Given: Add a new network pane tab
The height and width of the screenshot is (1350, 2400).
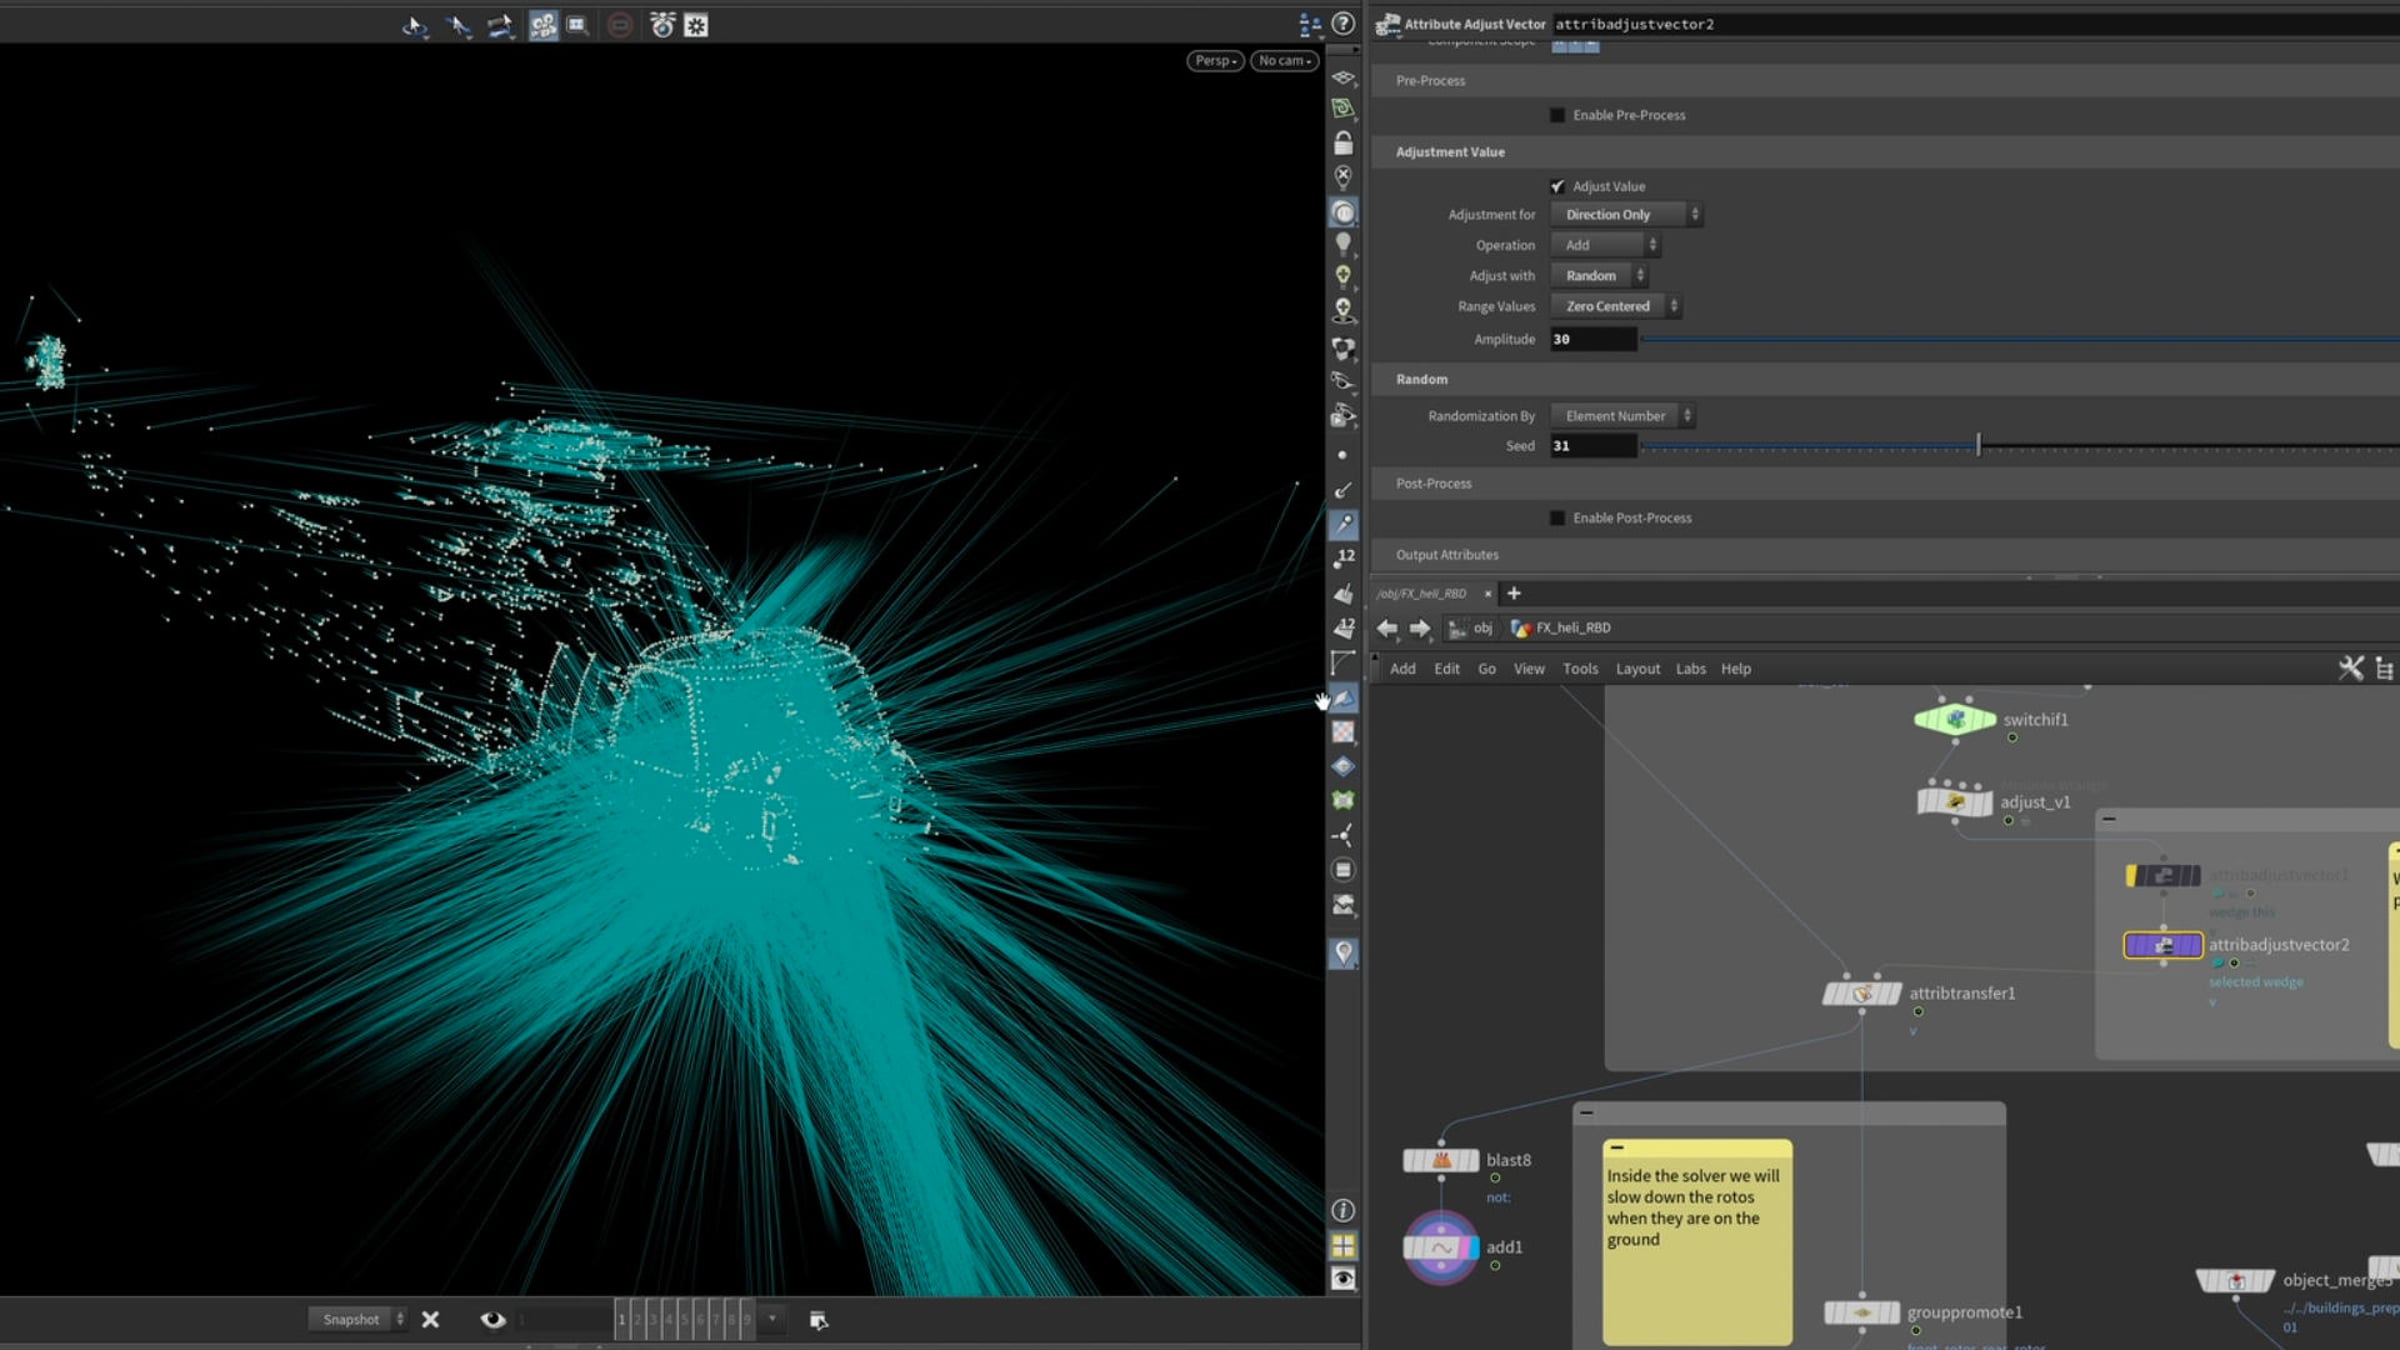Looking at the screenshot, I should point(1513,594).
